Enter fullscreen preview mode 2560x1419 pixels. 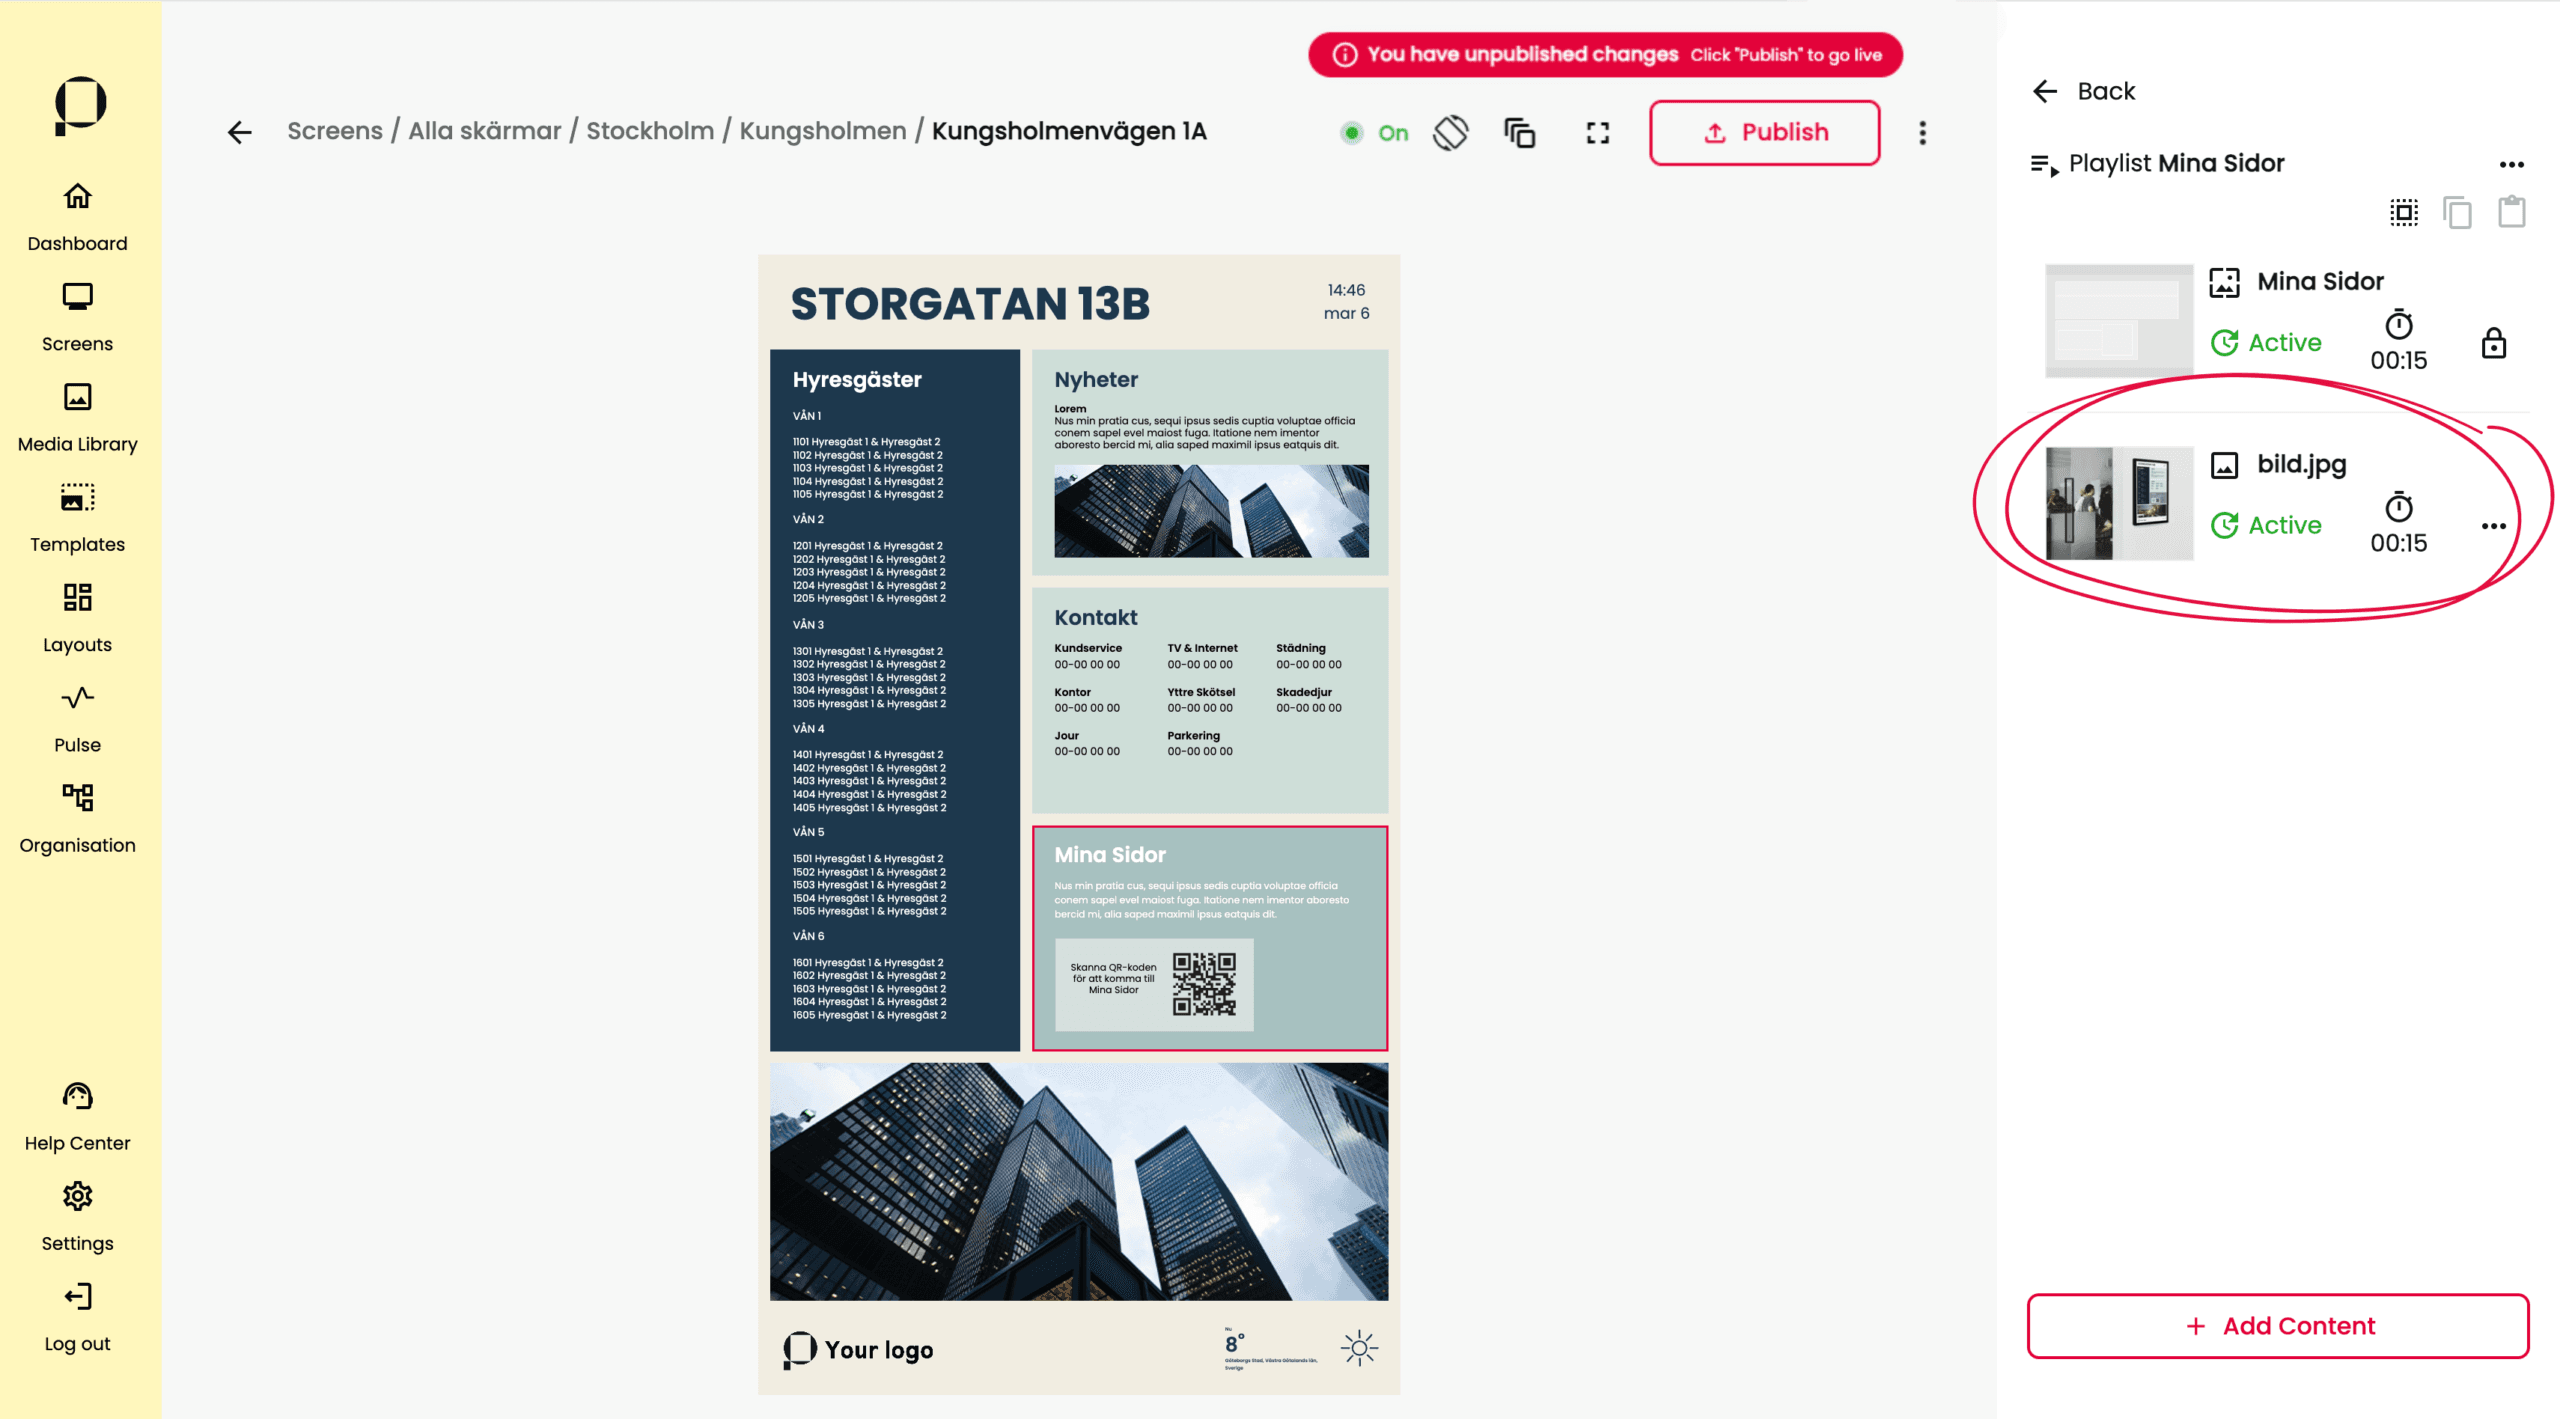[x=1597, y=132]
